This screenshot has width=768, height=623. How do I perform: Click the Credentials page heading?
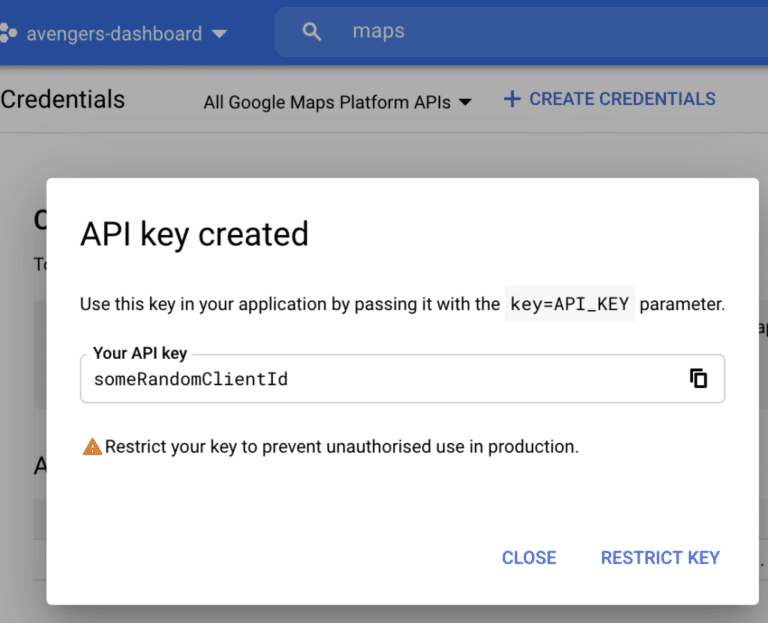click(x=63, y=99)
